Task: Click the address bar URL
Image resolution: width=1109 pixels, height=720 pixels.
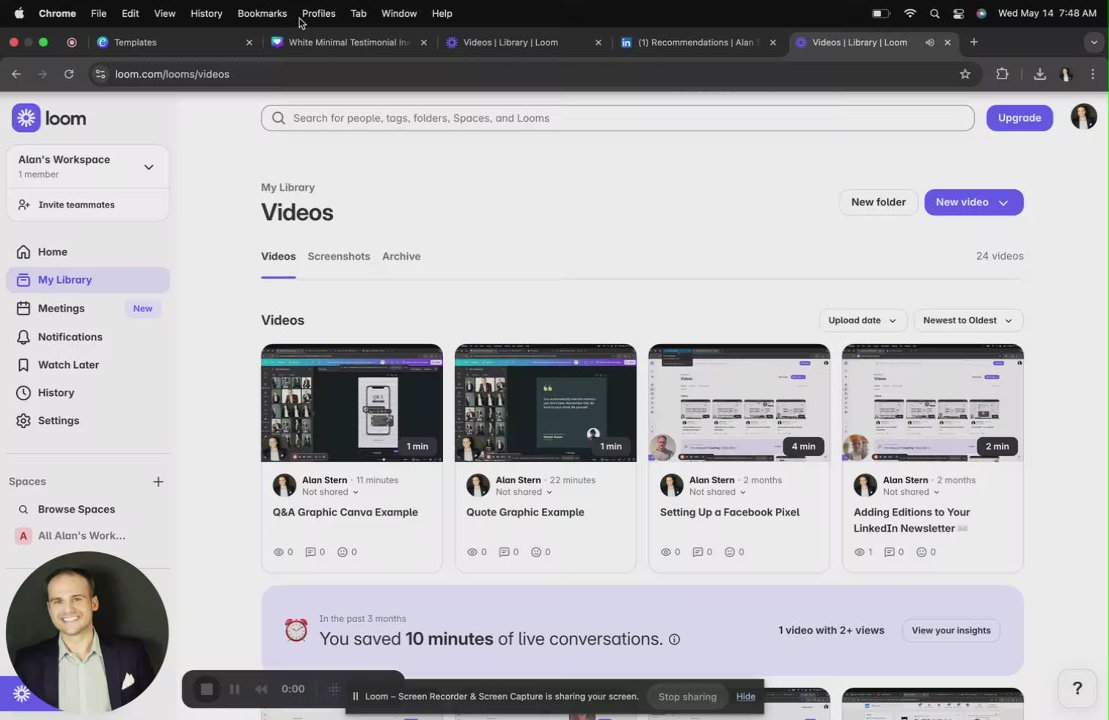Action: [172, 74]
